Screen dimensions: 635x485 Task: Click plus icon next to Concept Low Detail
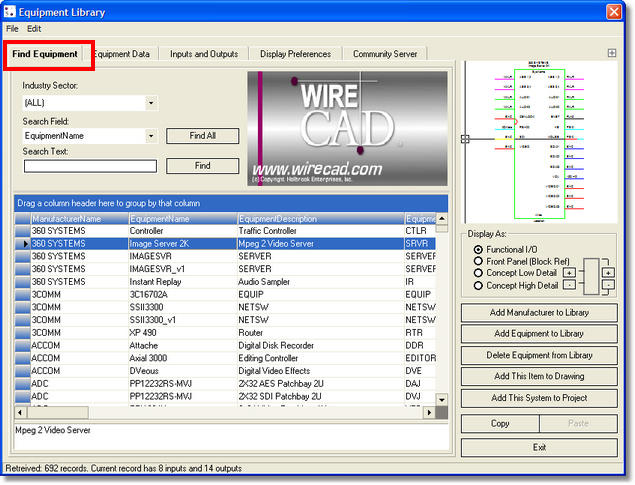[569, 273]
